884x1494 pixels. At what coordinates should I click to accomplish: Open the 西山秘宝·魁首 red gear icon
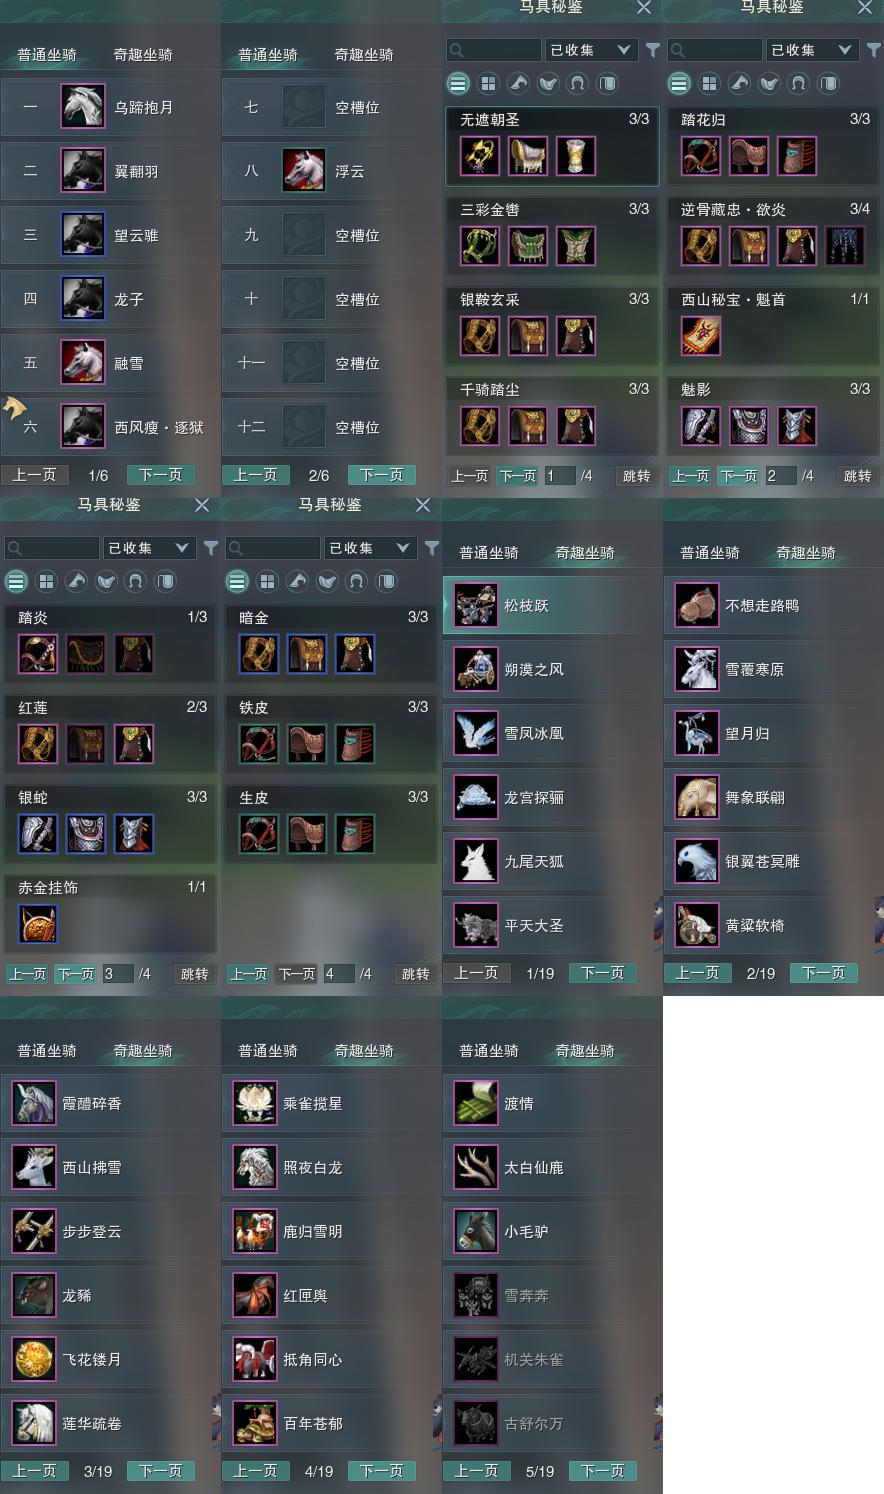pyautogui.click(x=701, y=336)
